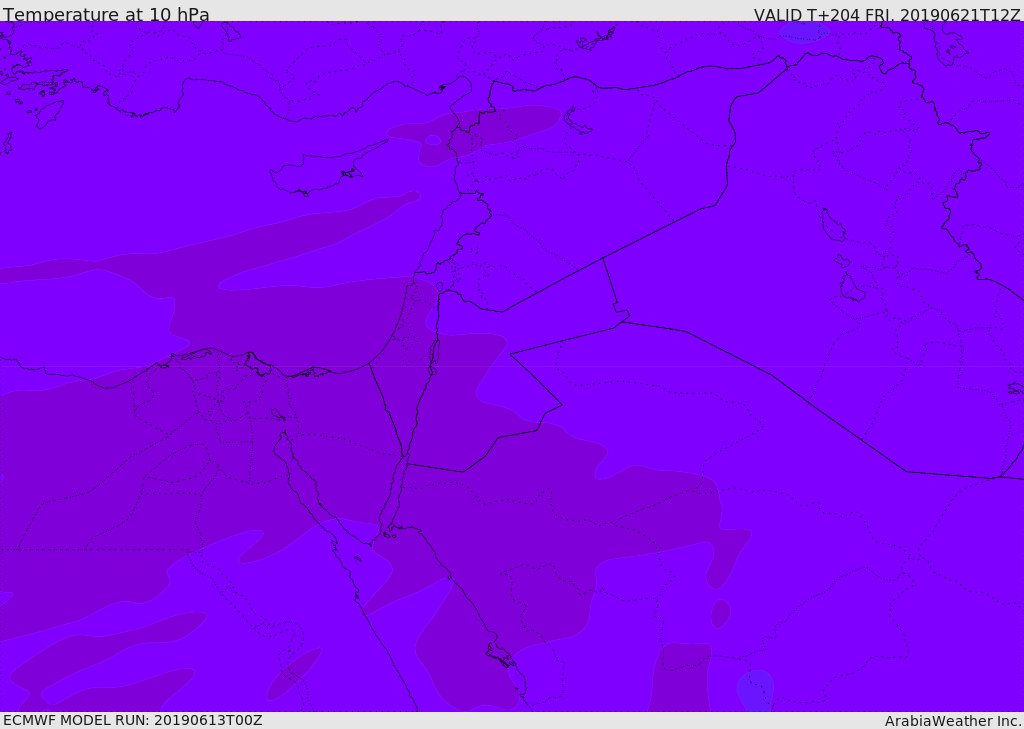Click the light blue patch at bottom edge
Image resolution: width=1024 pixels, height=729 pixels.
pyautogui.click(x=756, y=690)
